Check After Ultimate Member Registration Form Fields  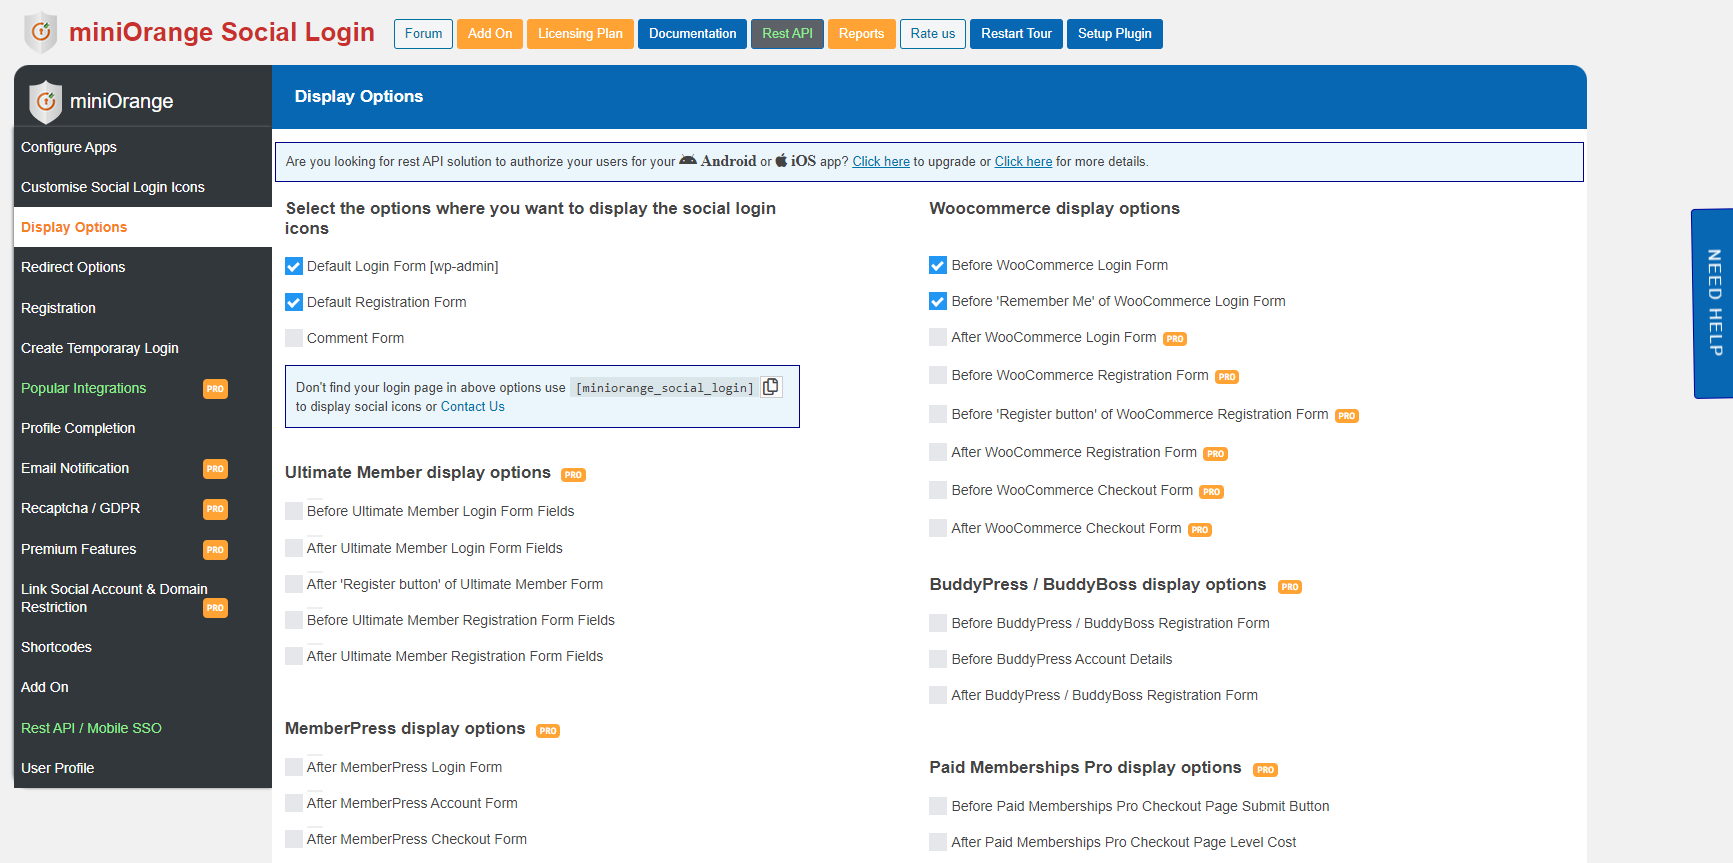click(294, 656)
